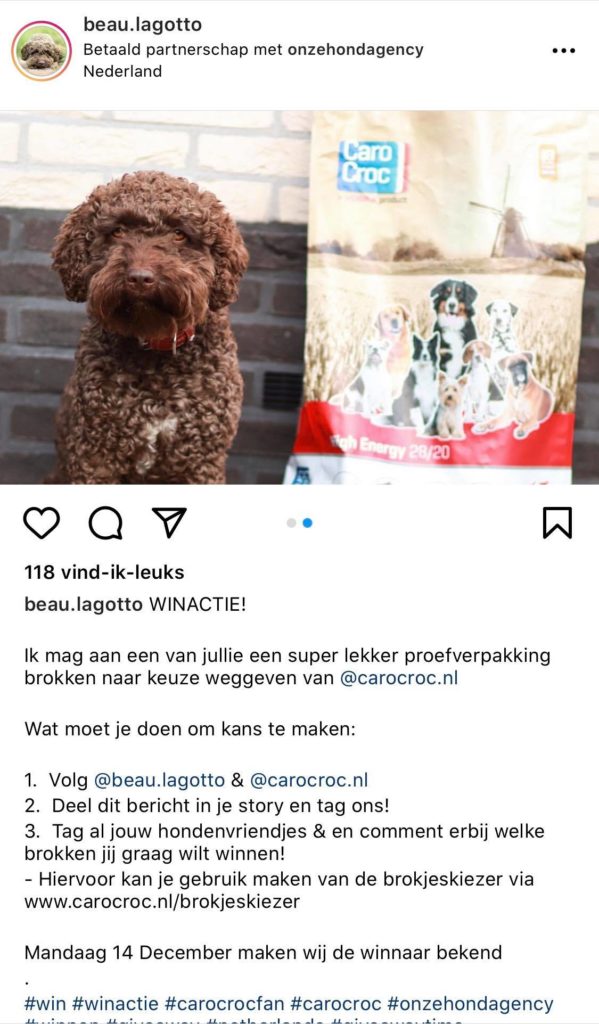Open @carocroc.nl mention in first paragraph
Viewport: 599px width, 1024px height.
pyautogui.click(x=398, y=678)
